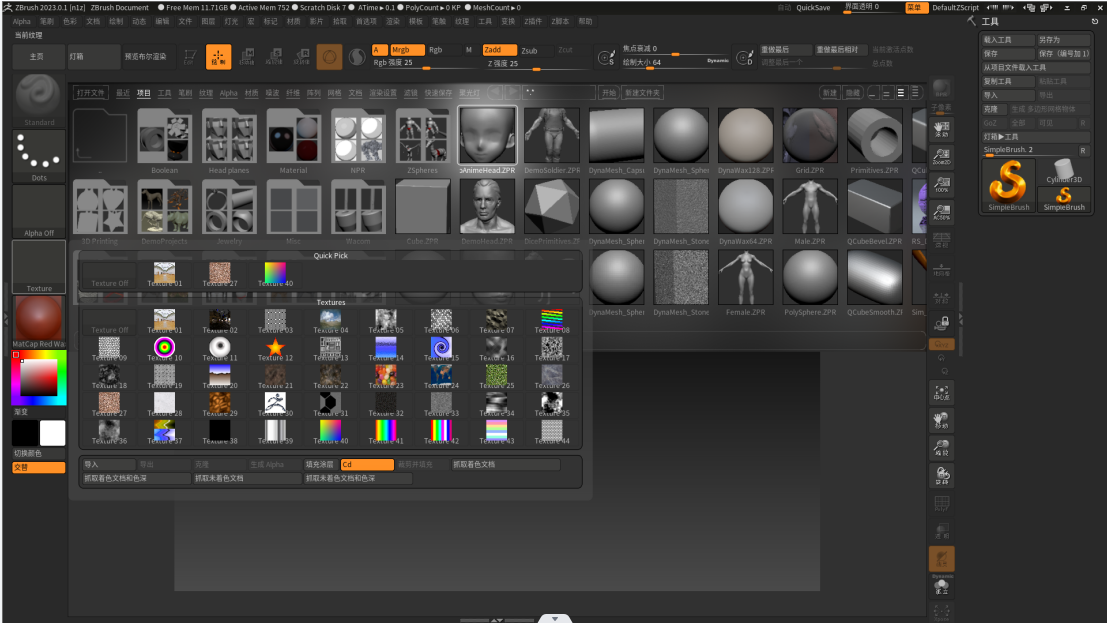This screenshot has width=1107, height=623.
Task: Toggle the orange Cd button
Action: (366, 464)
